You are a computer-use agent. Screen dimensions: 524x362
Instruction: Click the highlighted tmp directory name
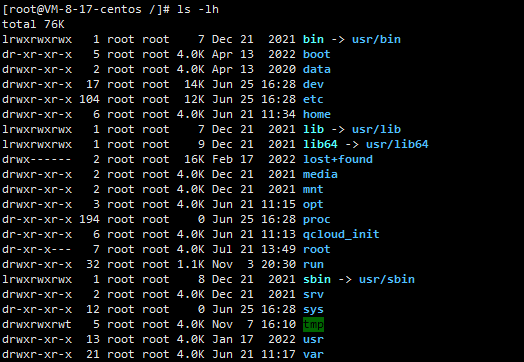313,324
